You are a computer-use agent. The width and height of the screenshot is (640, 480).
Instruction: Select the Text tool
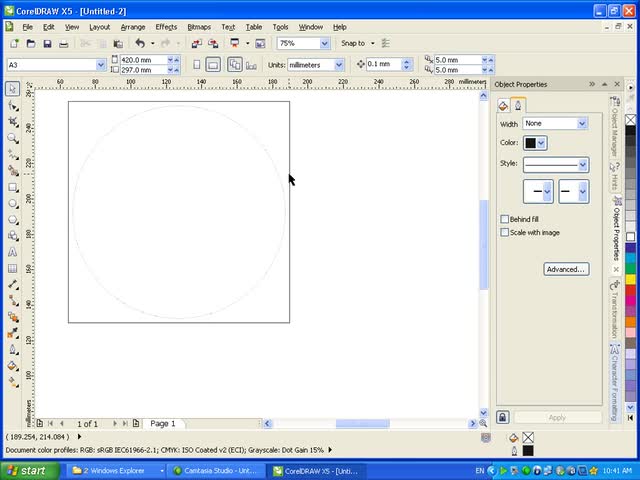pos(13,252)
